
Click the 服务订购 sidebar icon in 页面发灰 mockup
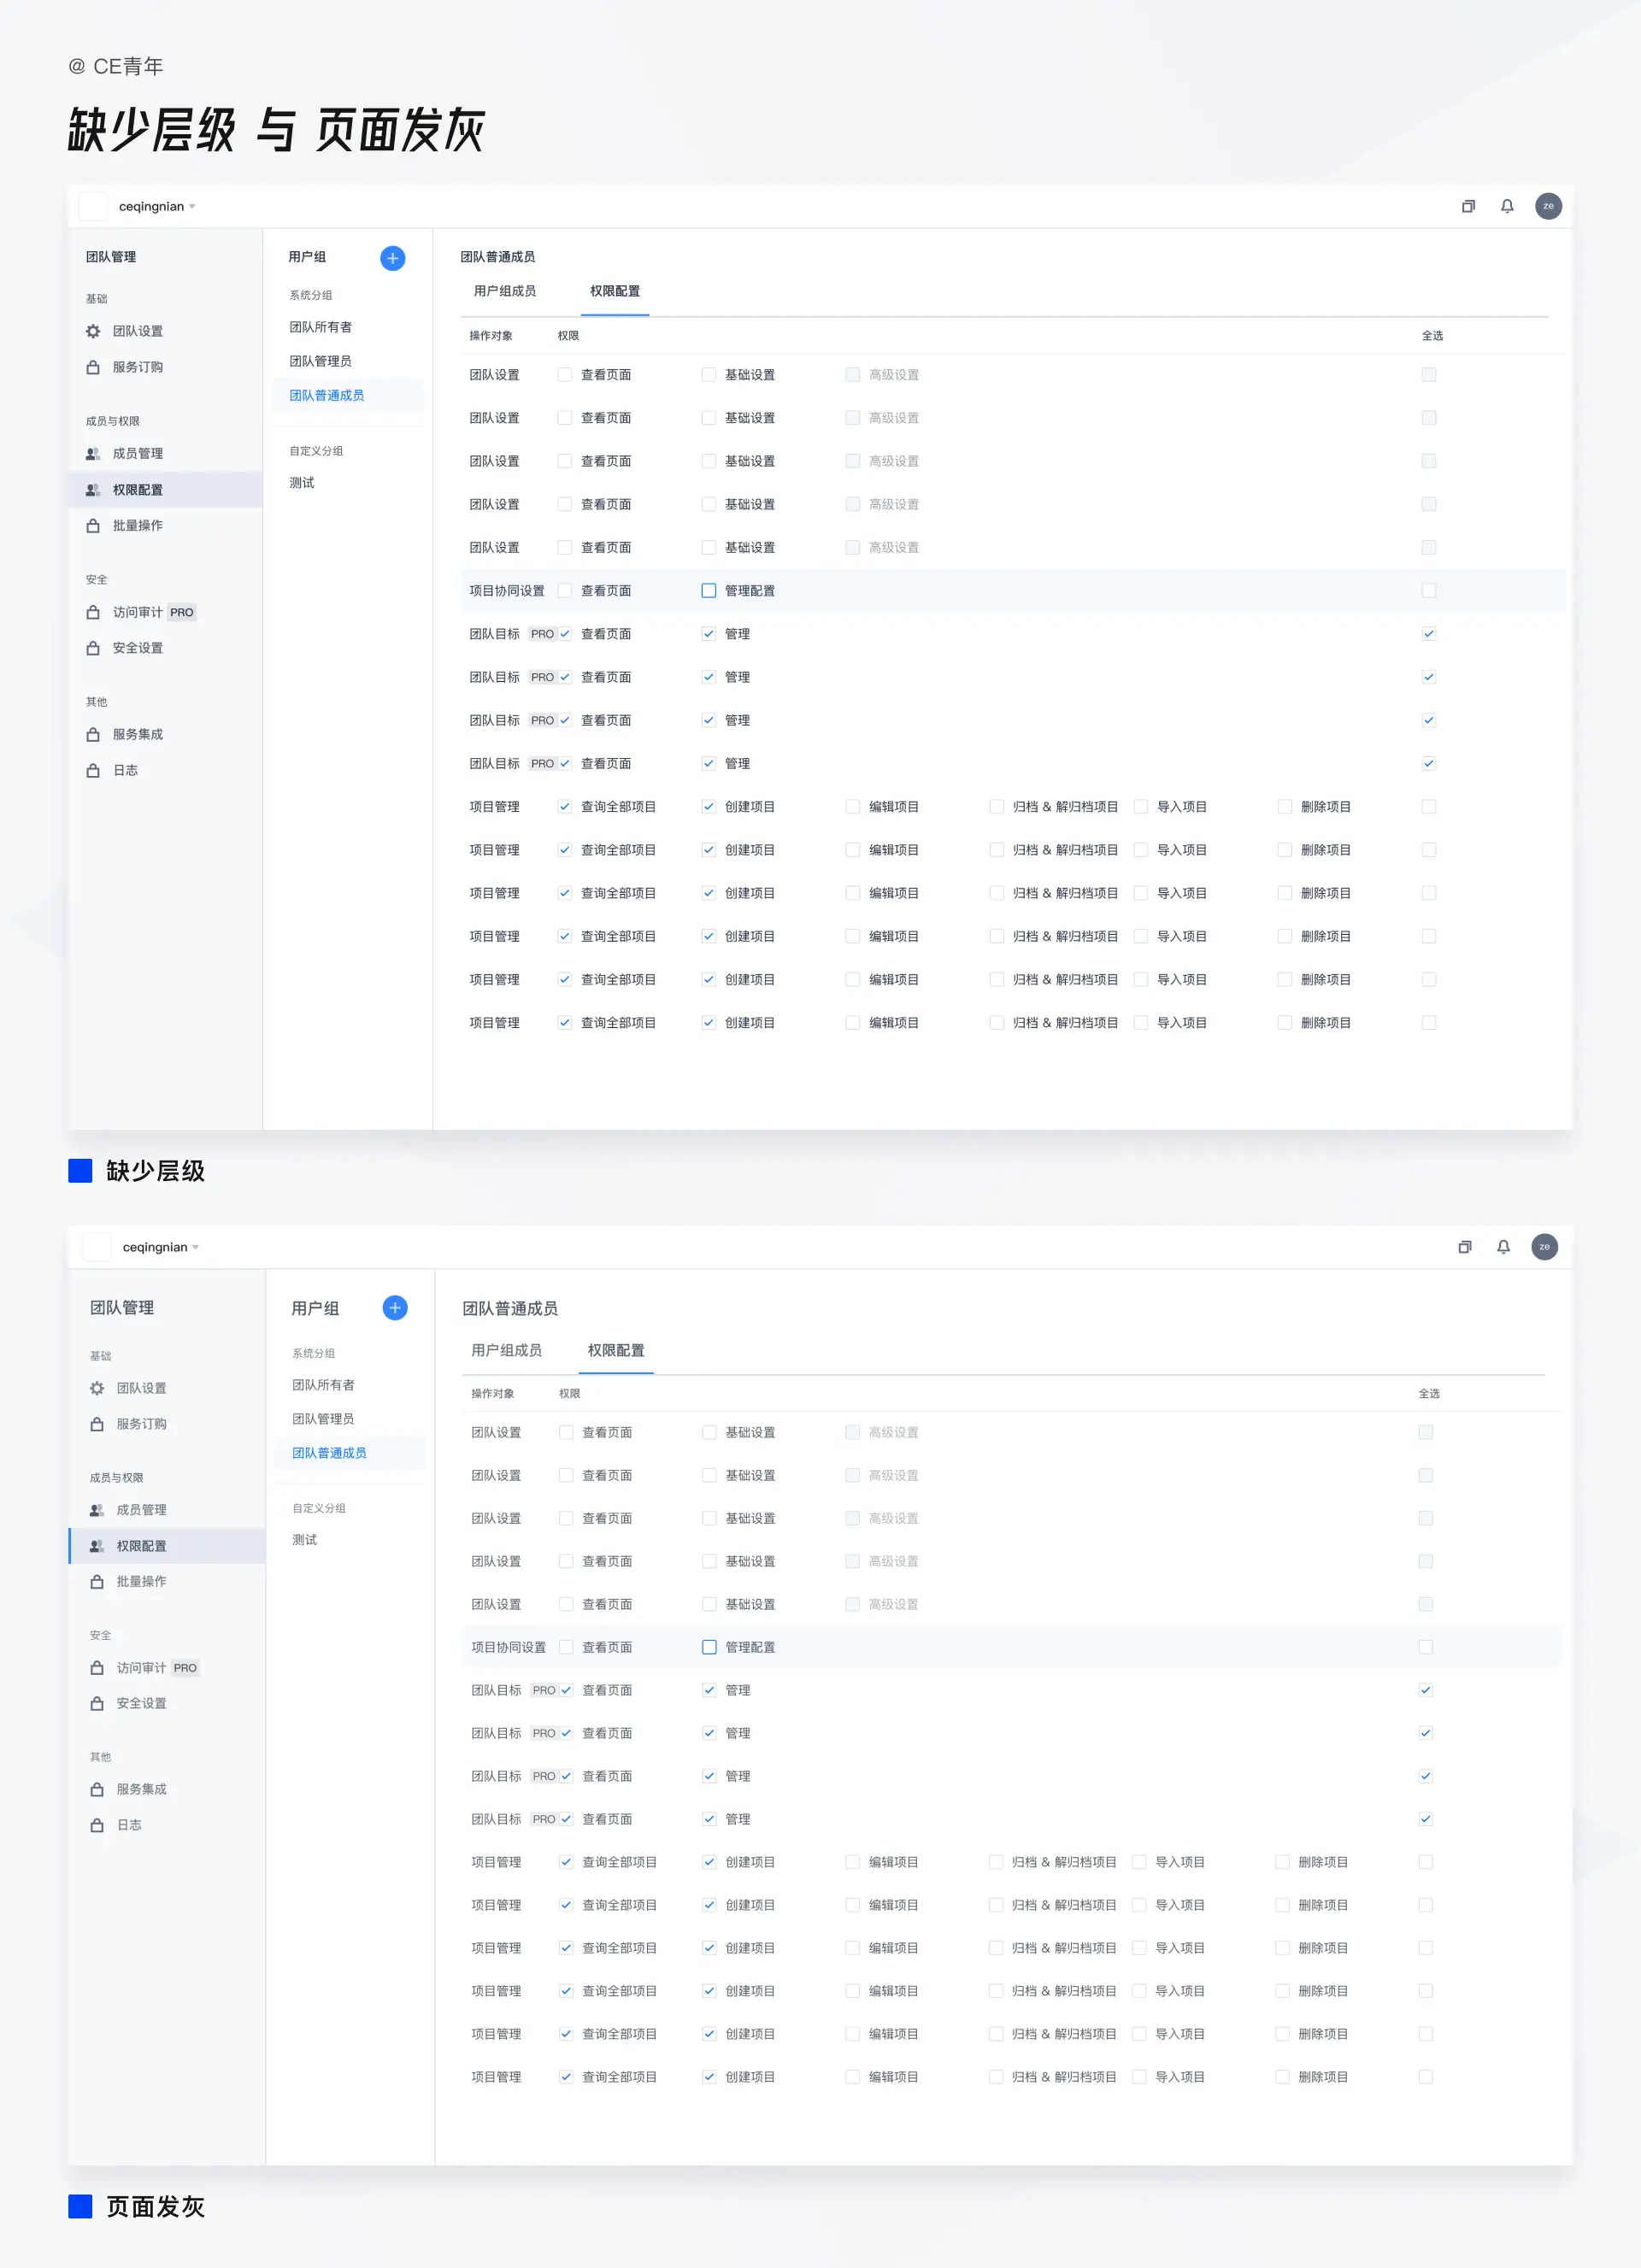pos(97,1424)
